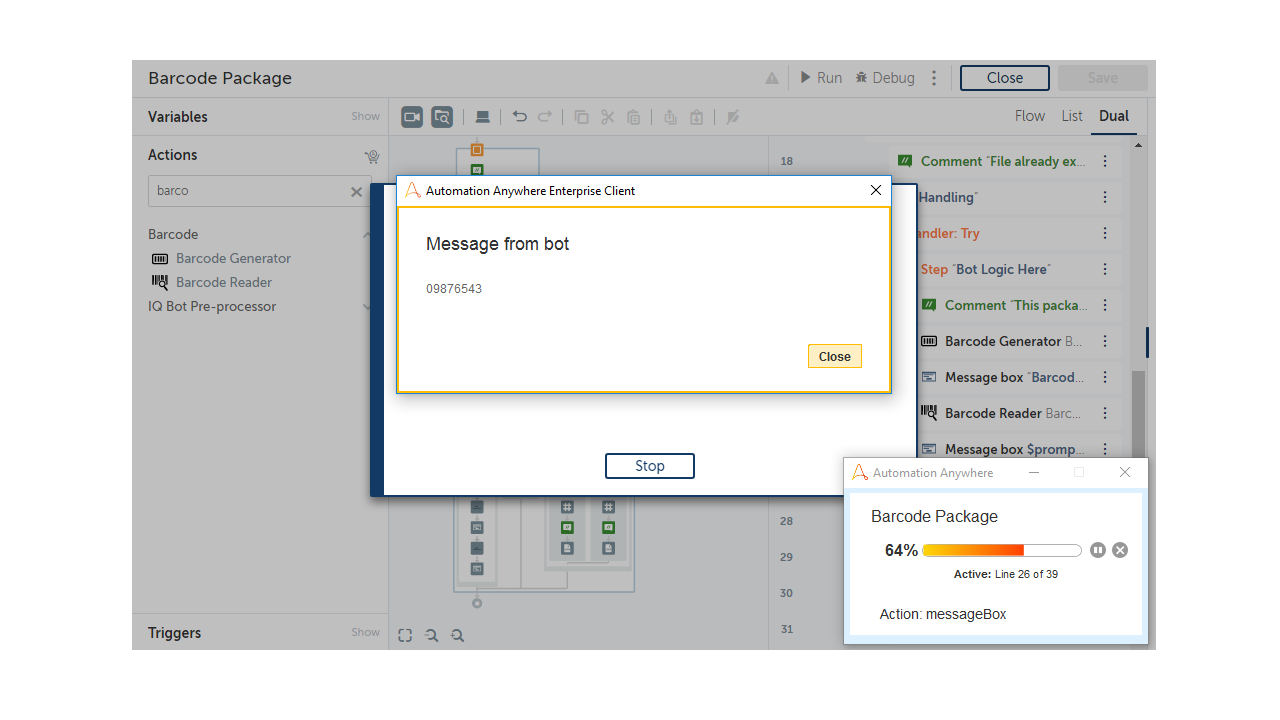Select the Message box $promp… line
1280x720 pixels.
tap(1018, 448)
